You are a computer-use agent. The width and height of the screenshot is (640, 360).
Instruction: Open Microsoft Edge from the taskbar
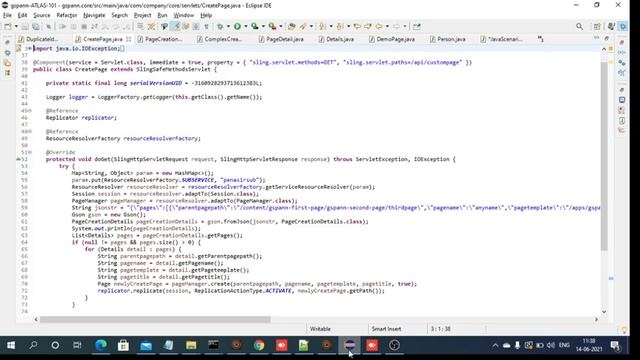pos(101,345)
